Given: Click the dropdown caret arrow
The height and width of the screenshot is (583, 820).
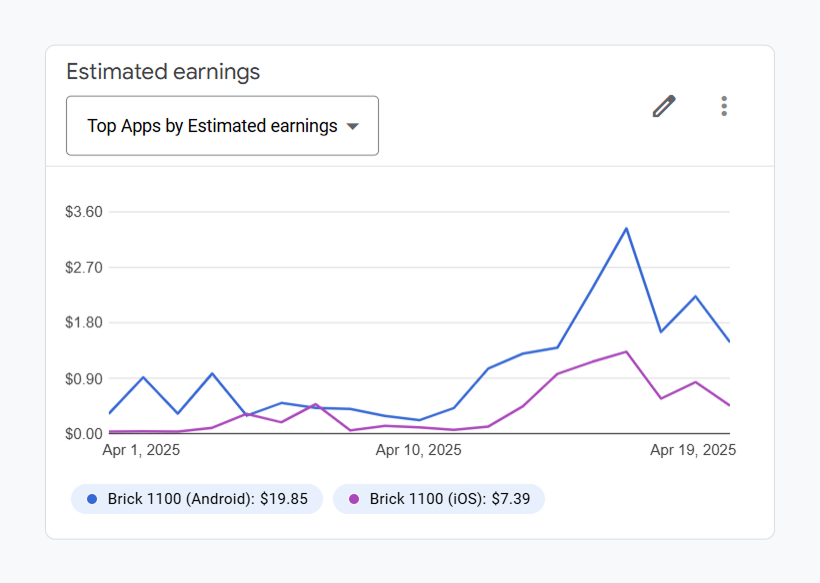Looking at the screenshot, I should tap(352, 128).
